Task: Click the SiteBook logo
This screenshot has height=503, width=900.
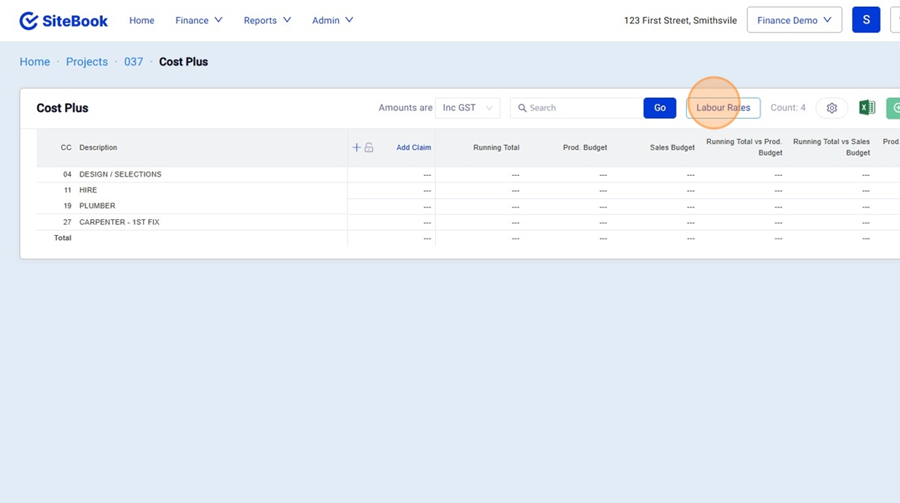Action: (x=63, y=20)
